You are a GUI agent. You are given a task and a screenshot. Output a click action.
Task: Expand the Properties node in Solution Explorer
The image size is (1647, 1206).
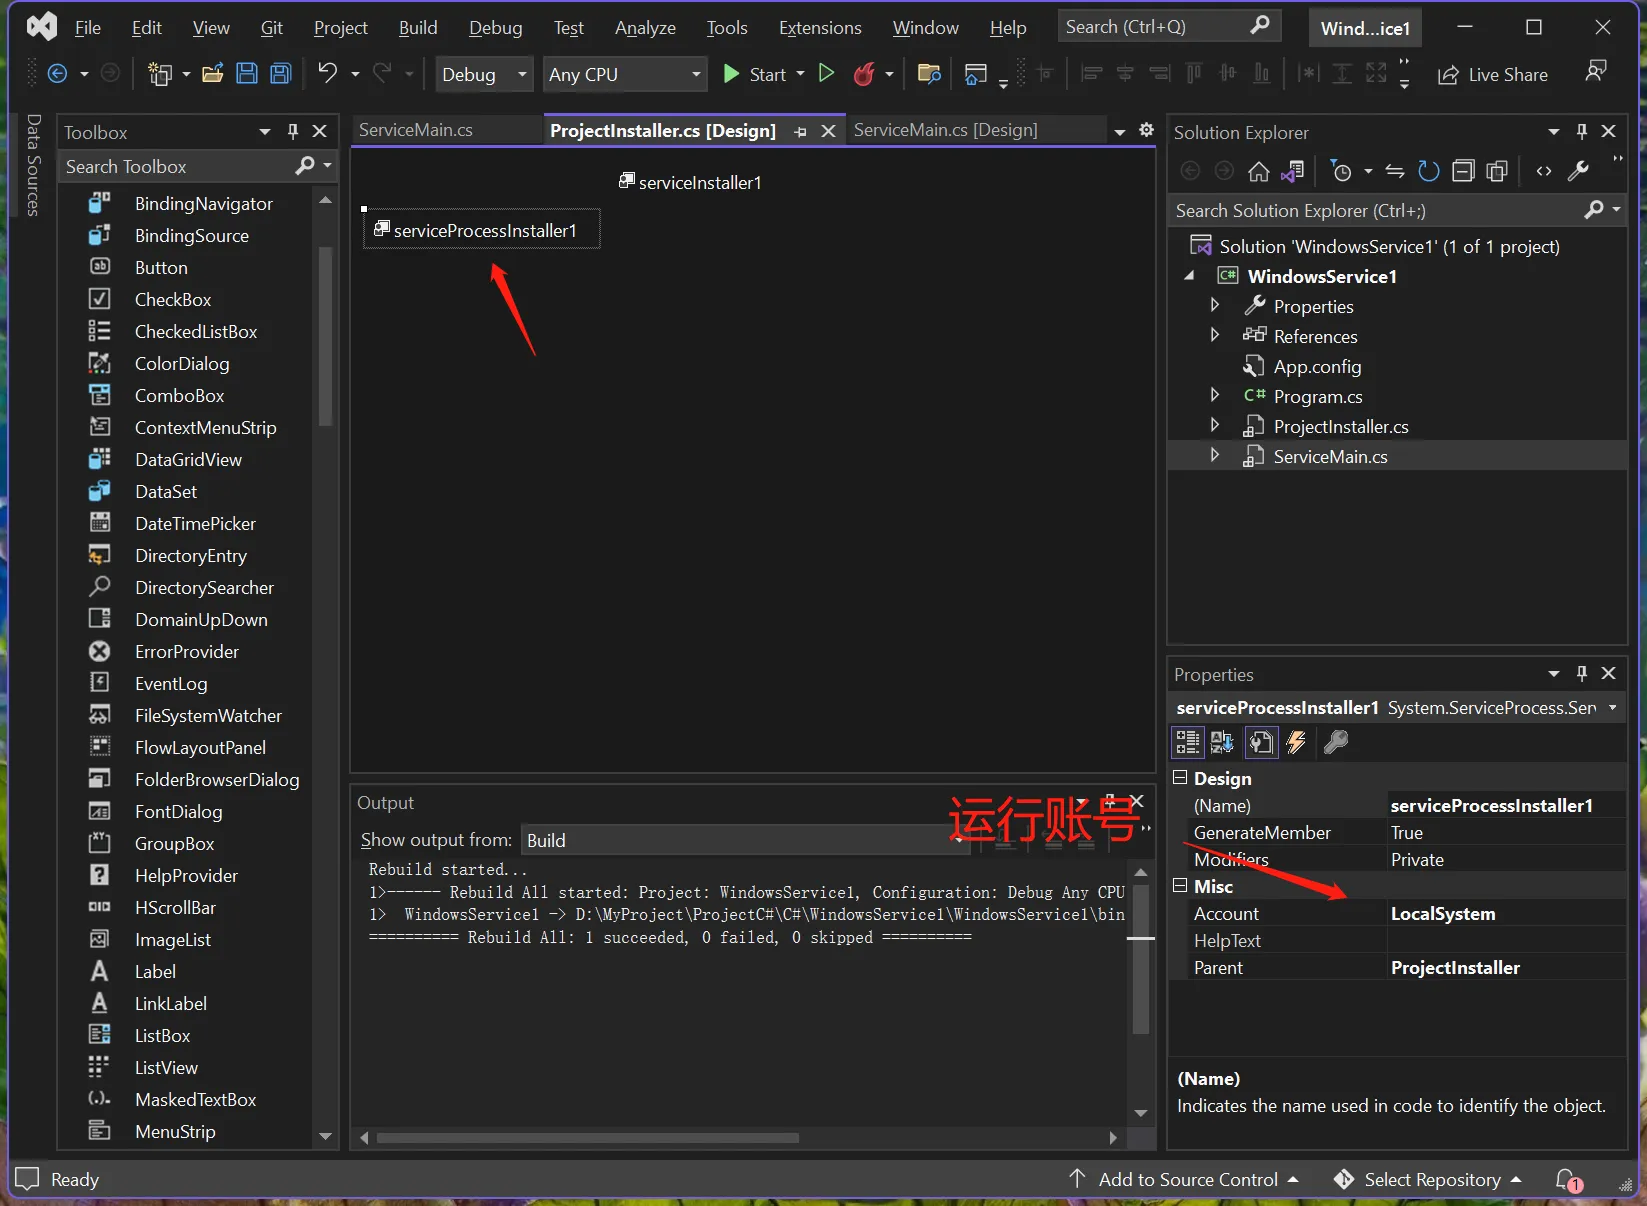click(1215, 305)
